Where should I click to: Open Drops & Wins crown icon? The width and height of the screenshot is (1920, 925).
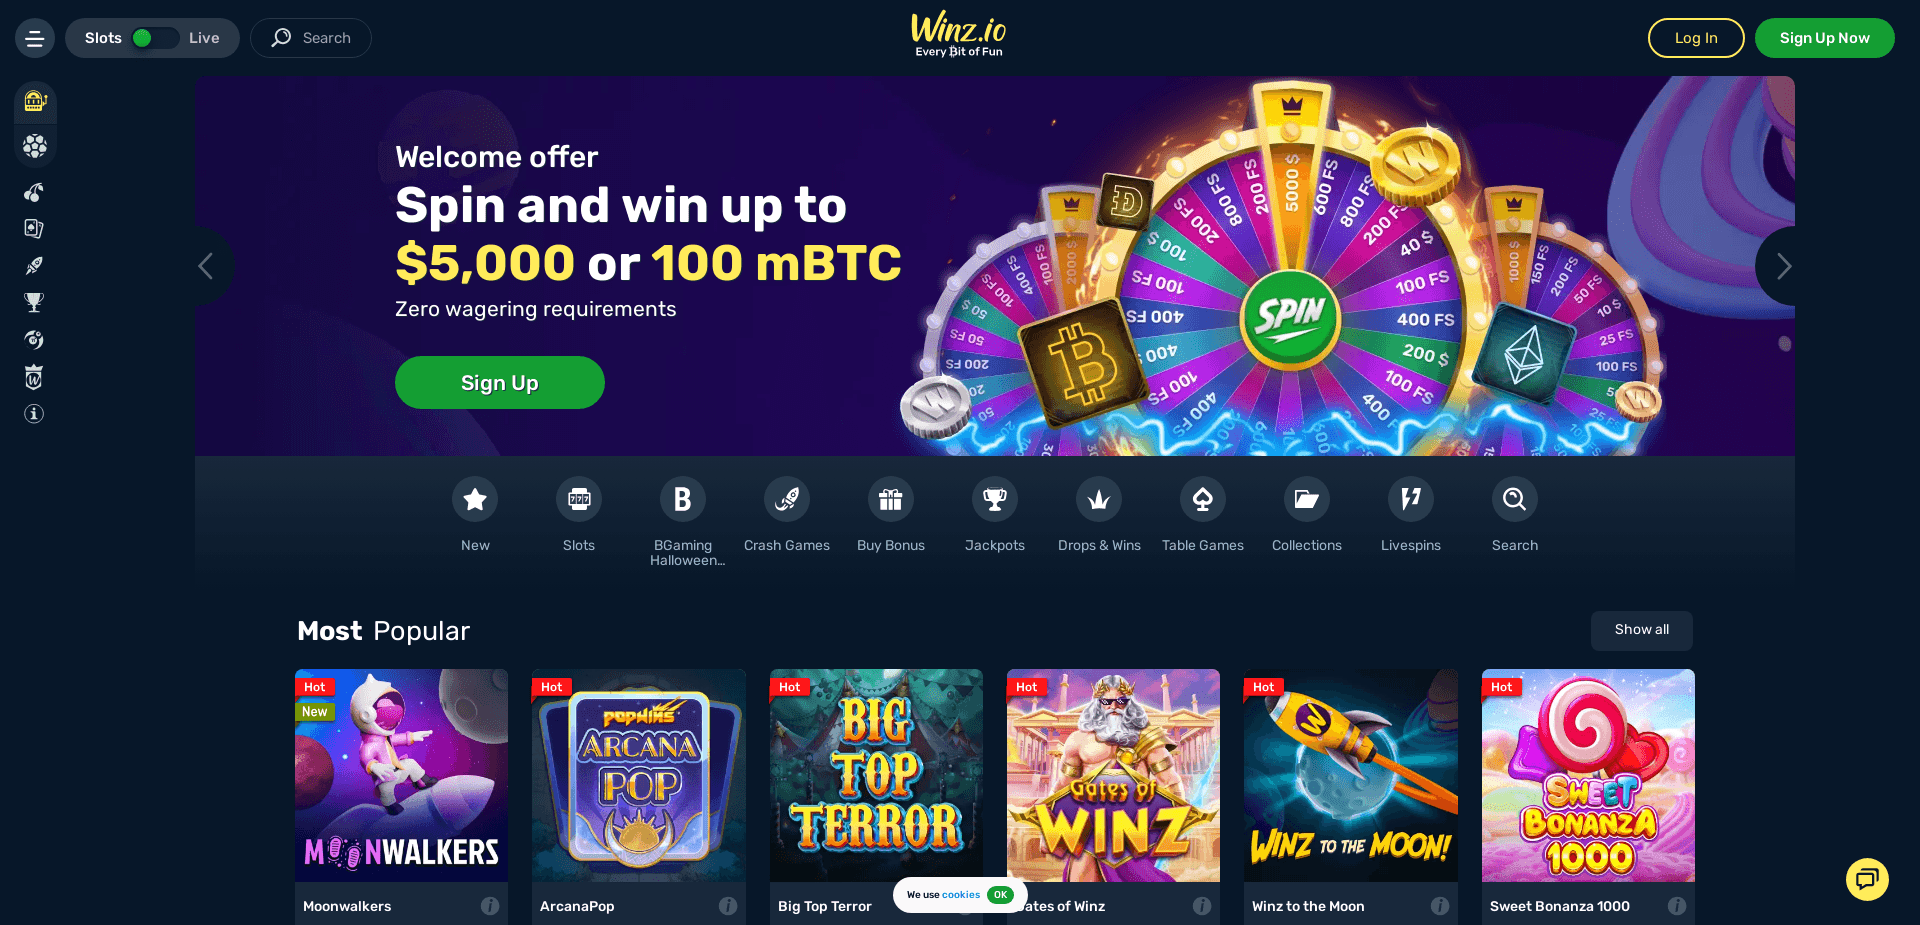[x=1099, y=499]
